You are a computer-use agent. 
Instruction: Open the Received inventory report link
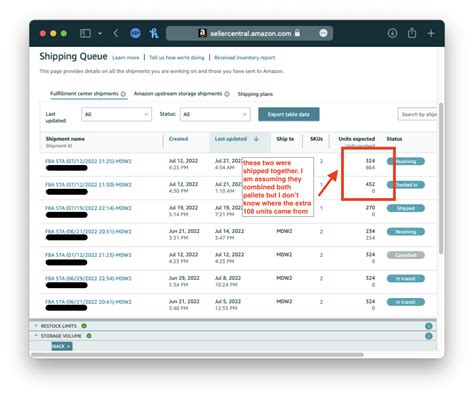click(245, 58)
